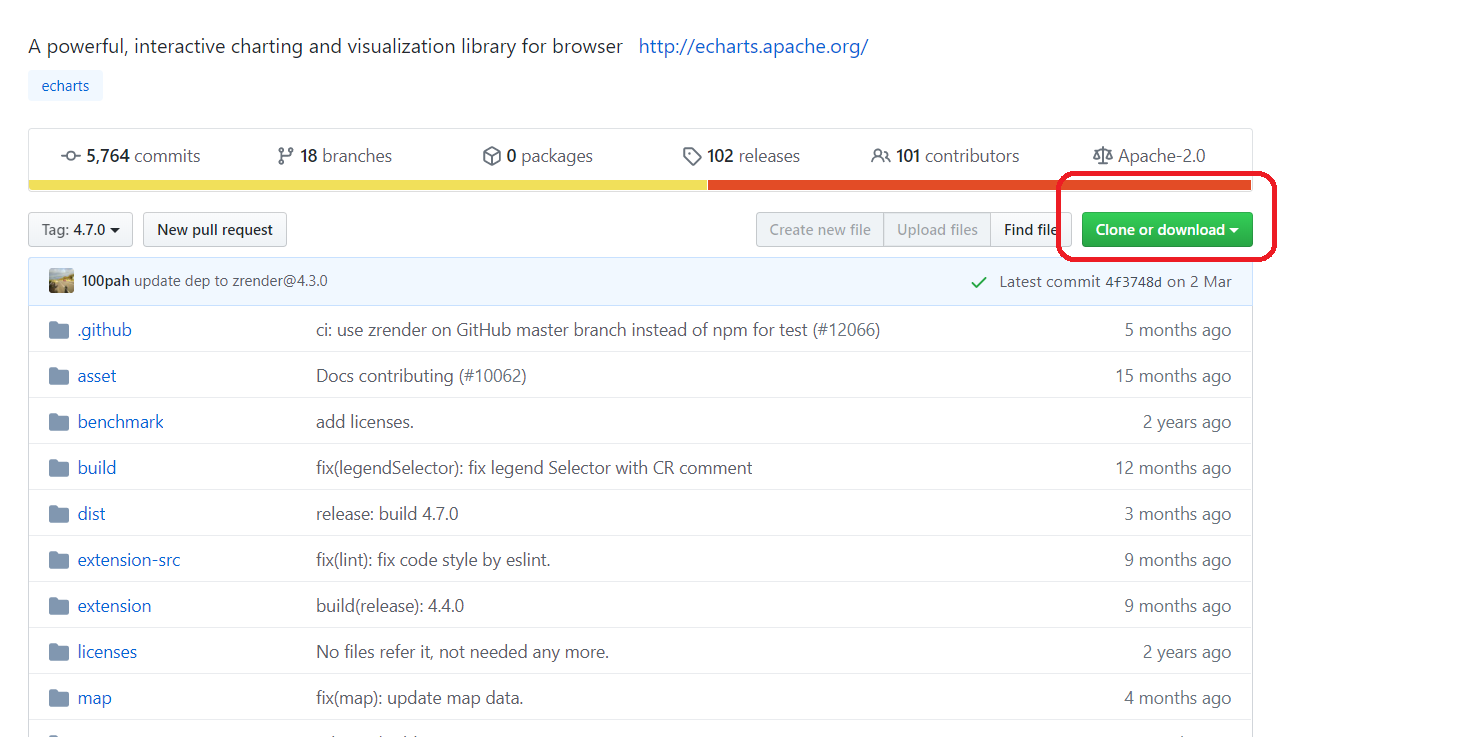The width and height of the screenshot is (1466, 737).
Task: Open commit message add licenses.
Action: tap(365, 422)
